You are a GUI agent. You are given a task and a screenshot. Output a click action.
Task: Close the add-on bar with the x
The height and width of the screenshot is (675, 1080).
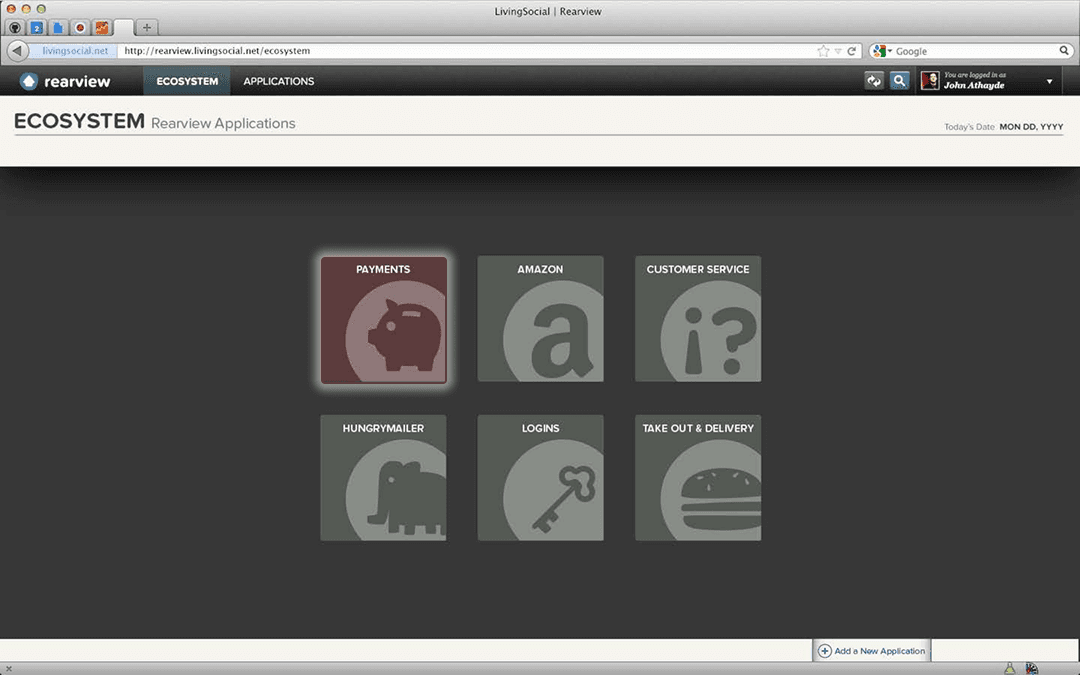8,669
